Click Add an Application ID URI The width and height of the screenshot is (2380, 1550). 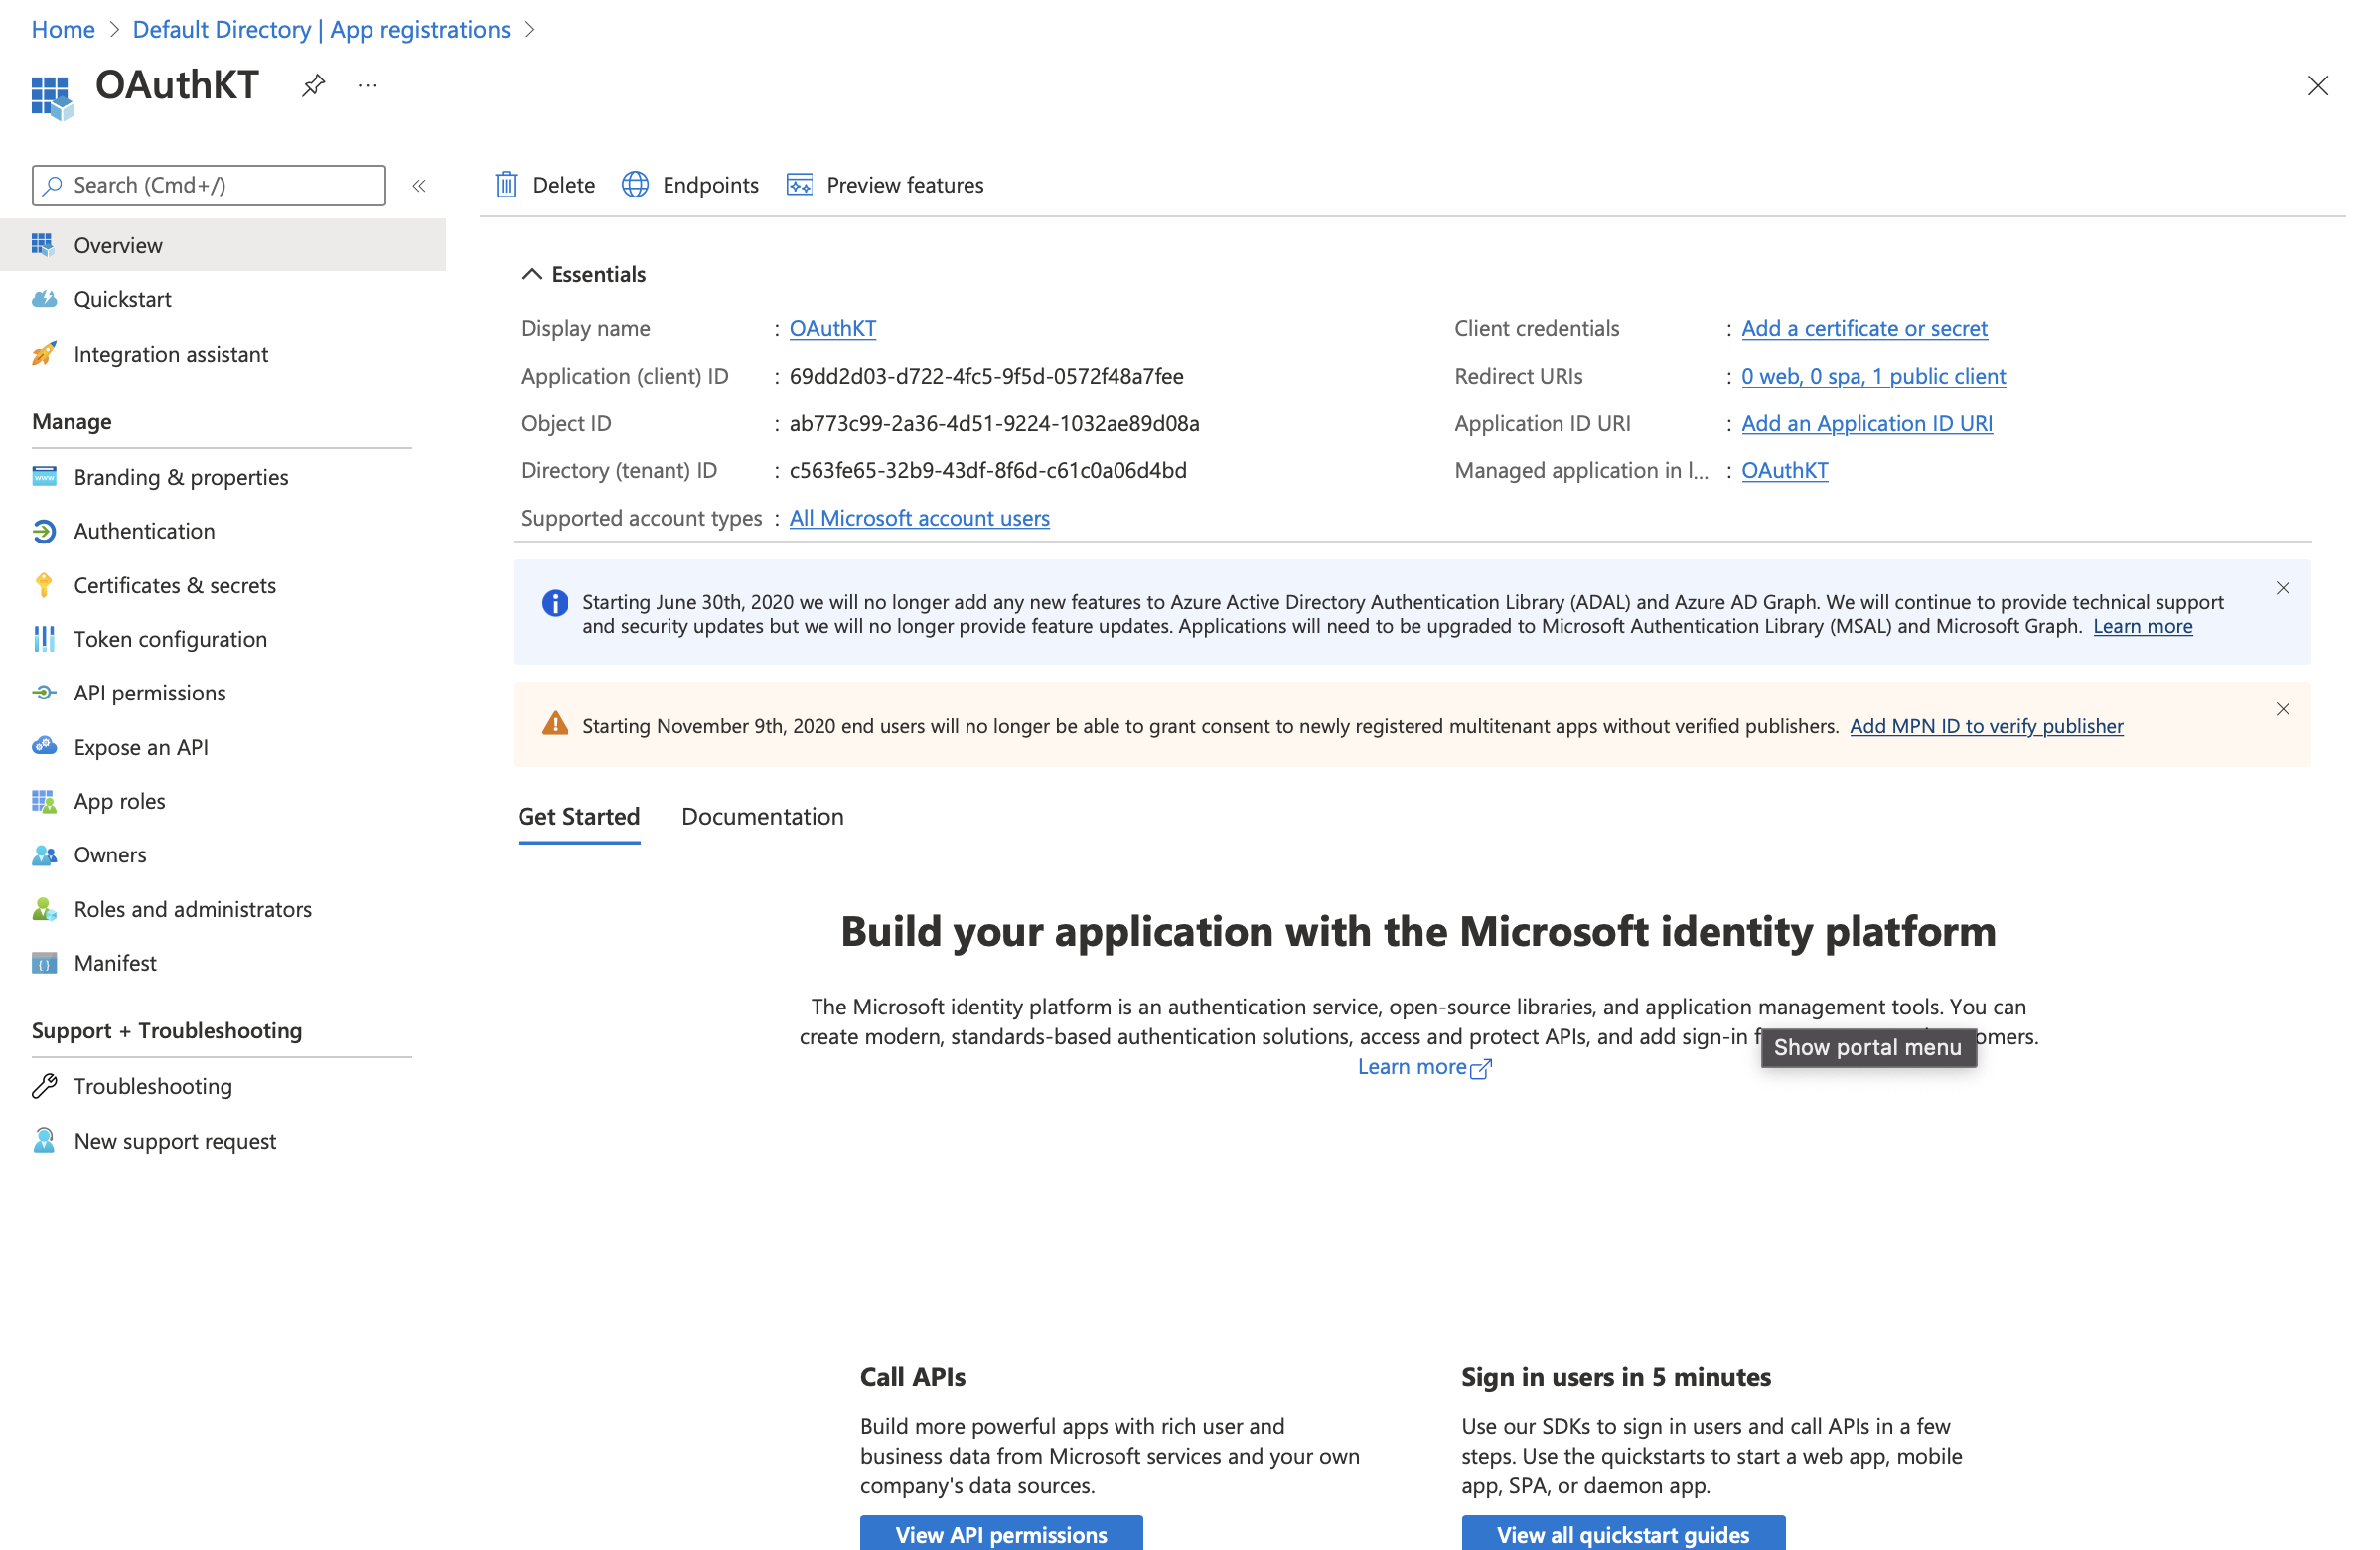click(x=1867, y=423)
